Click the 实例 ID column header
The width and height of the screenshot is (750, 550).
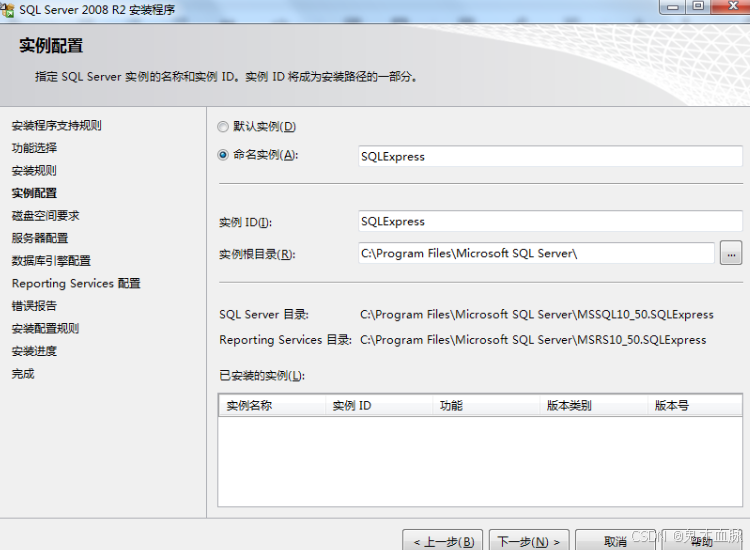[x=379, y=406]
